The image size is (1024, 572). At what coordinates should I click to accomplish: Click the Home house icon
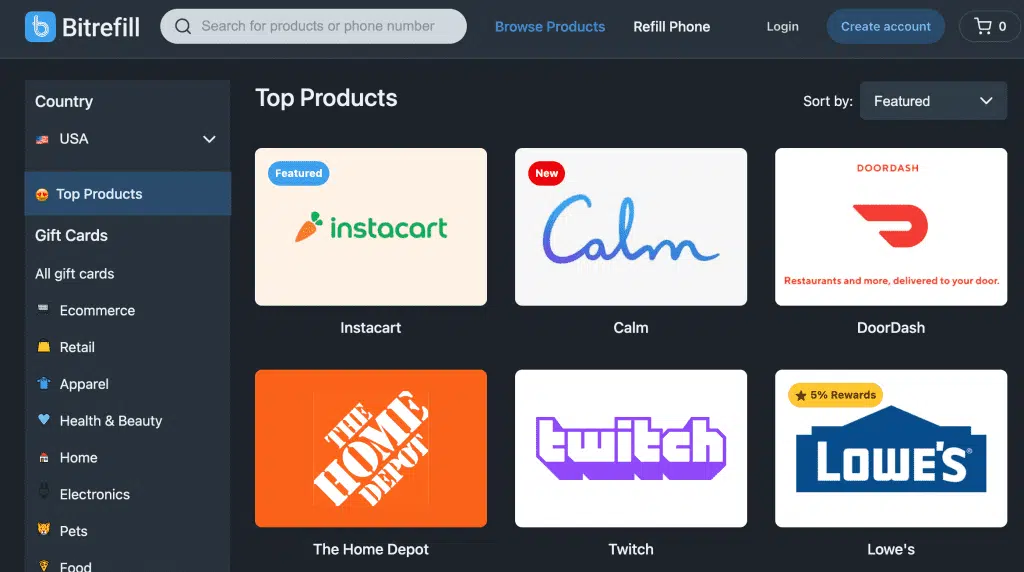point(43,458)
